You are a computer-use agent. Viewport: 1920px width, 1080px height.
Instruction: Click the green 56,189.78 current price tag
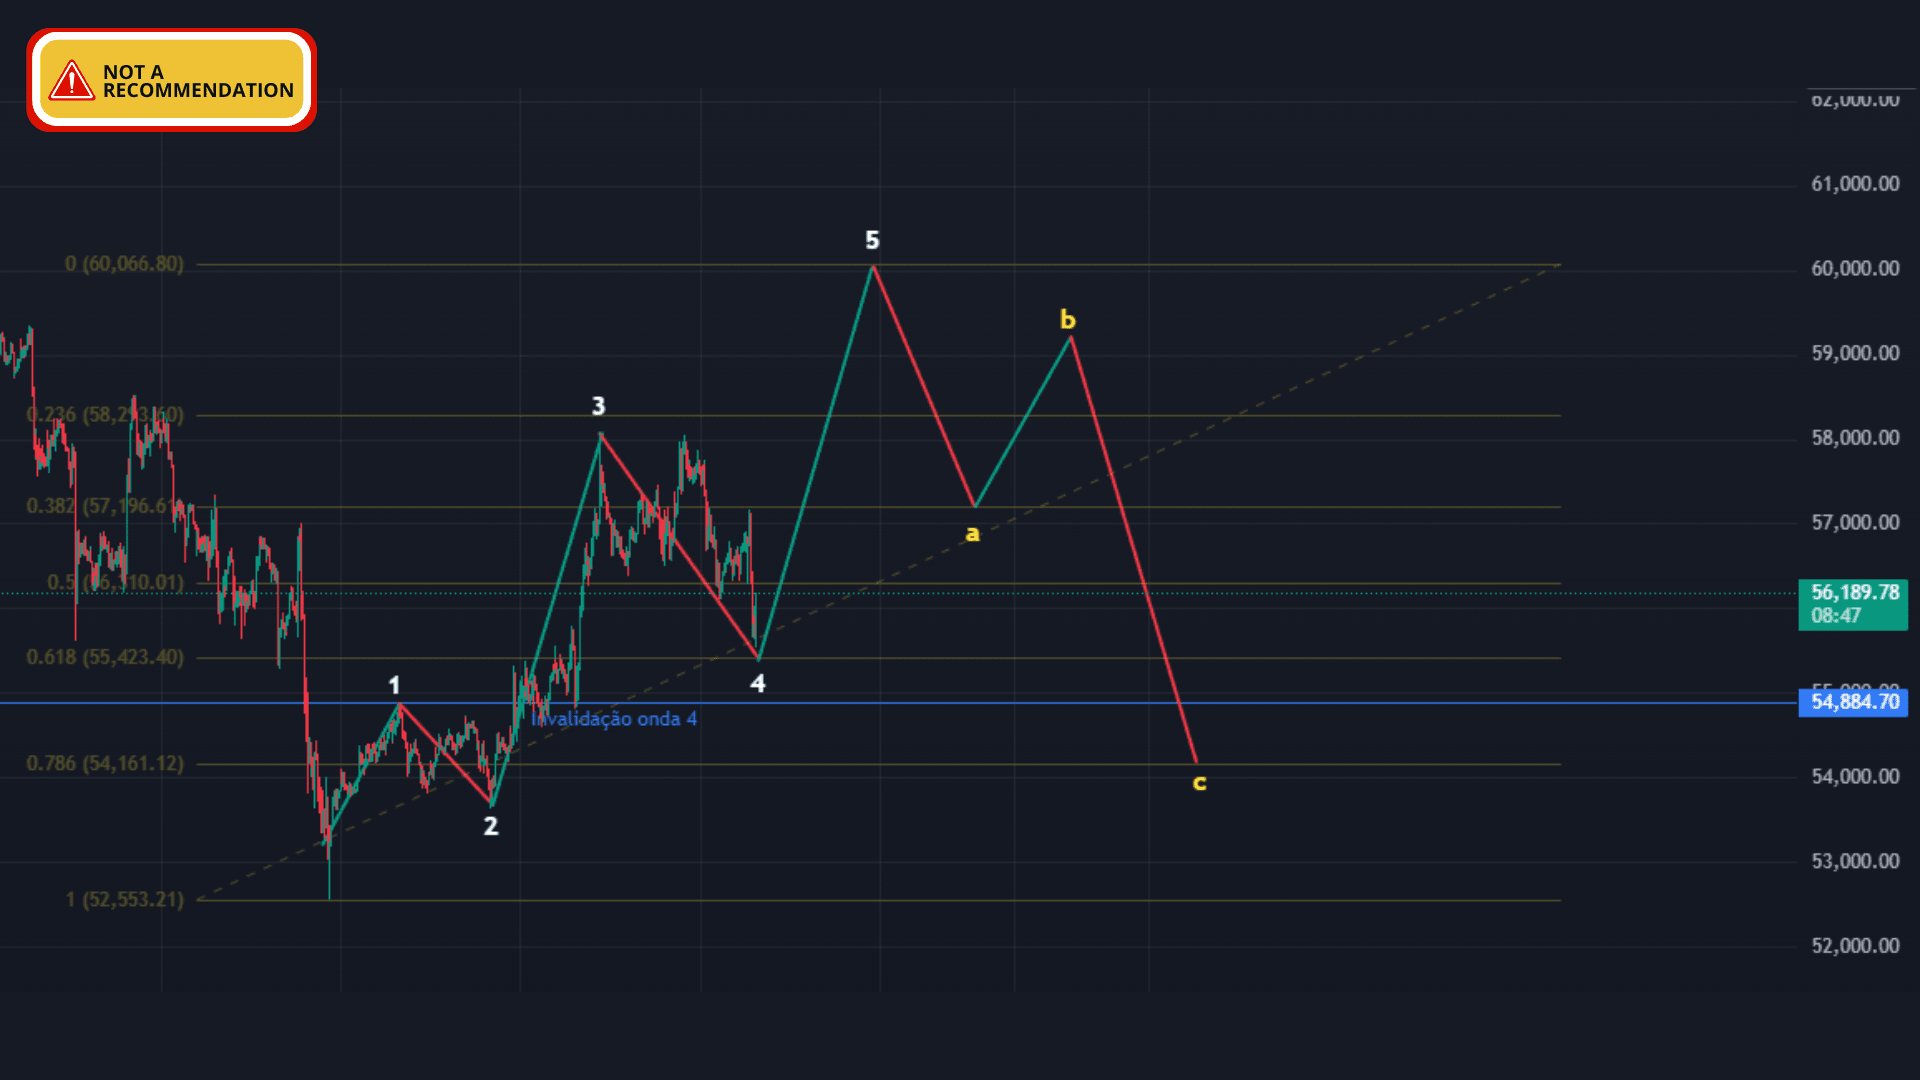click(x=1853, y=604)
